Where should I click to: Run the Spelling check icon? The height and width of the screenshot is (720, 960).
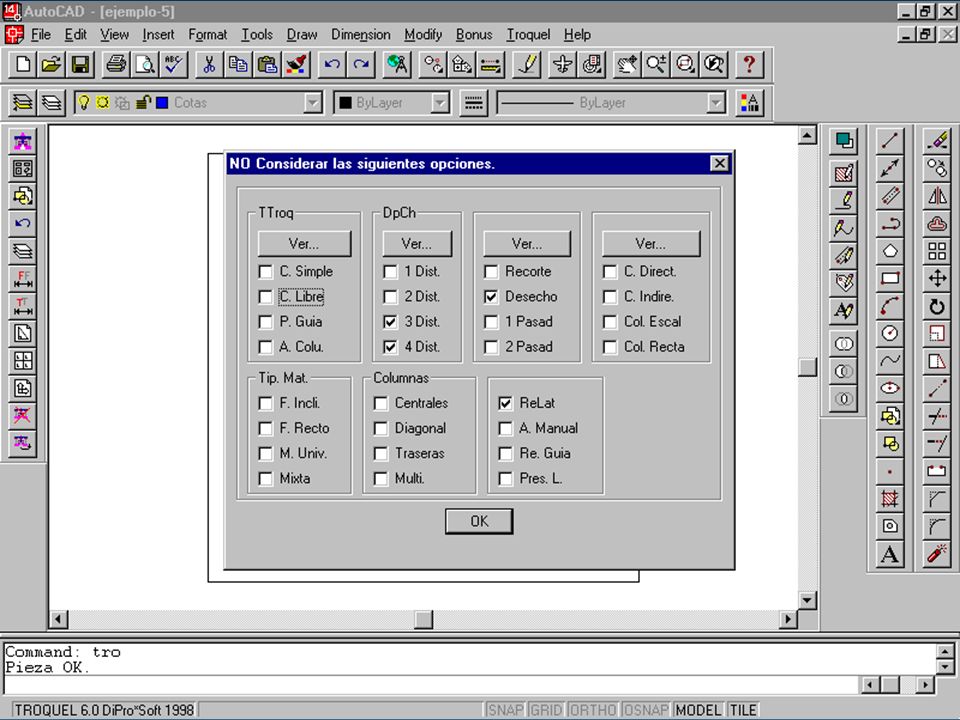pyautogui.click(x=174, y=64)
